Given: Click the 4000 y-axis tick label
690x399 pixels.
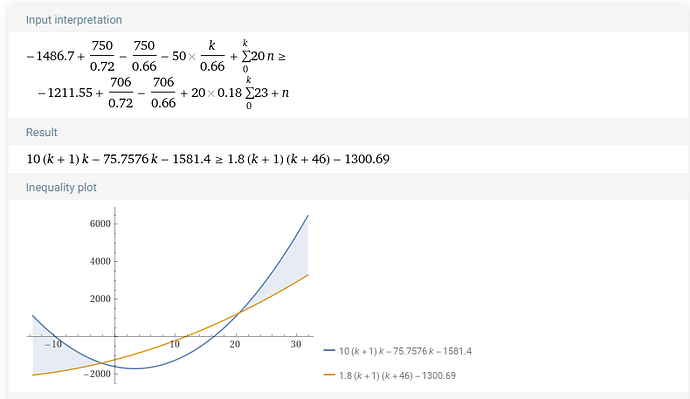Looking at the screenshot, I should 100,261.
